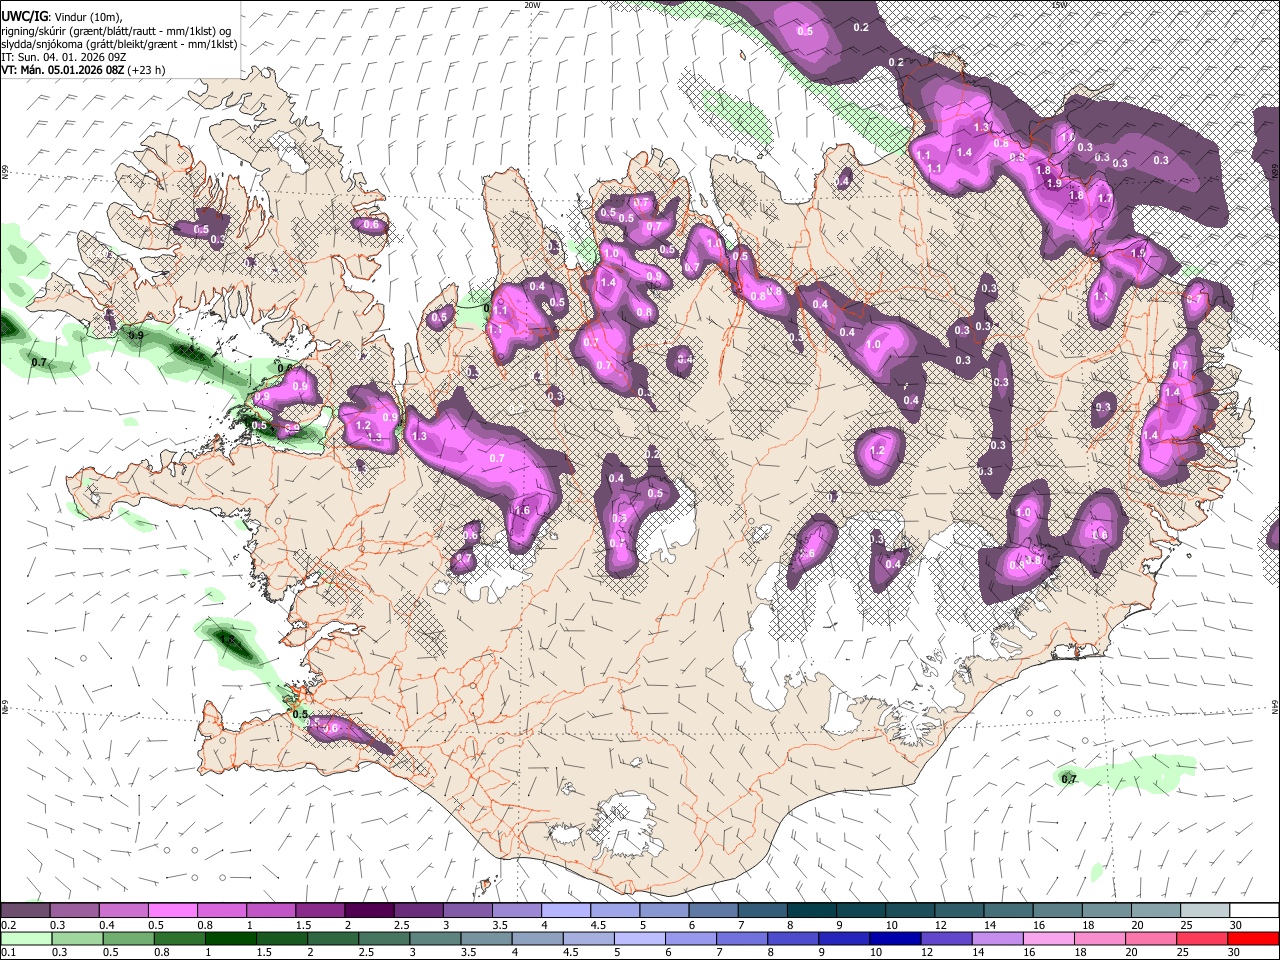The width and height of the screenshot is (1280, 960).
Task: Select the '(+23 h)' forecast offset text
Action: (x=147, y=70)
